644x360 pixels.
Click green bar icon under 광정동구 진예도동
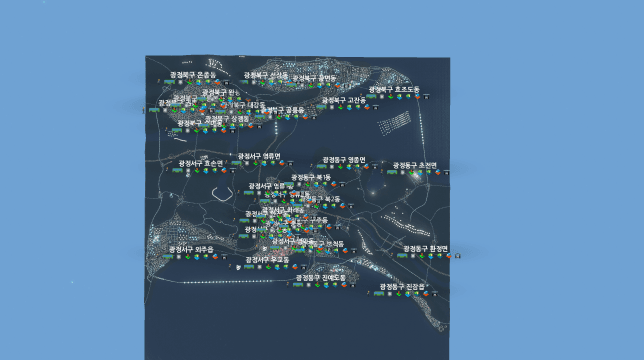click(x=298, y=285)
